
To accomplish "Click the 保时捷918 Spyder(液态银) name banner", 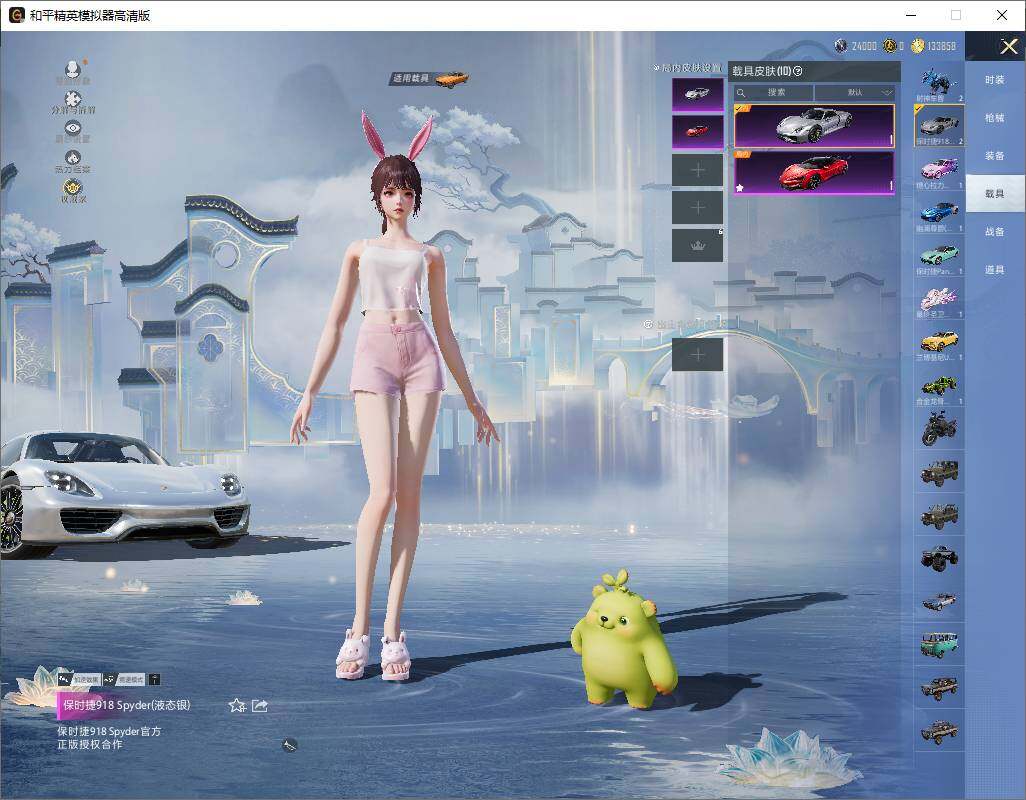I will 126,705.
